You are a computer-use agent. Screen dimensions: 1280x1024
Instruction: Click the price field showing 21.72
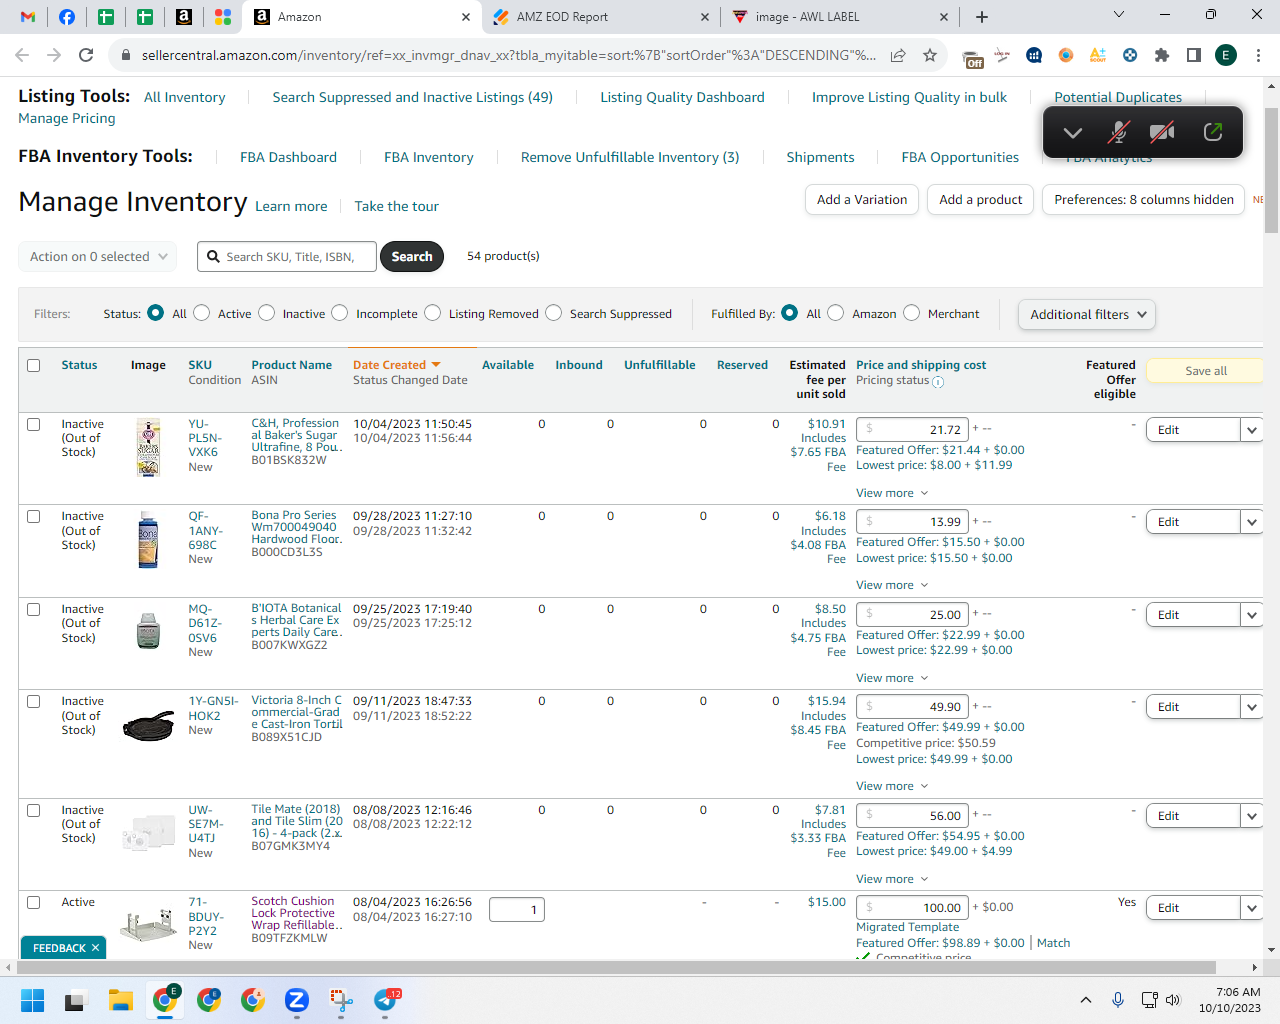(x=913, y=430)
